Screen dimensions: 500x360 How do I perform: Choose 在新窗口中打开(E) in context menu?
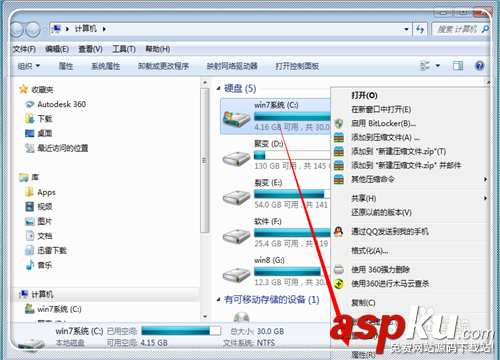pos(381,109)
